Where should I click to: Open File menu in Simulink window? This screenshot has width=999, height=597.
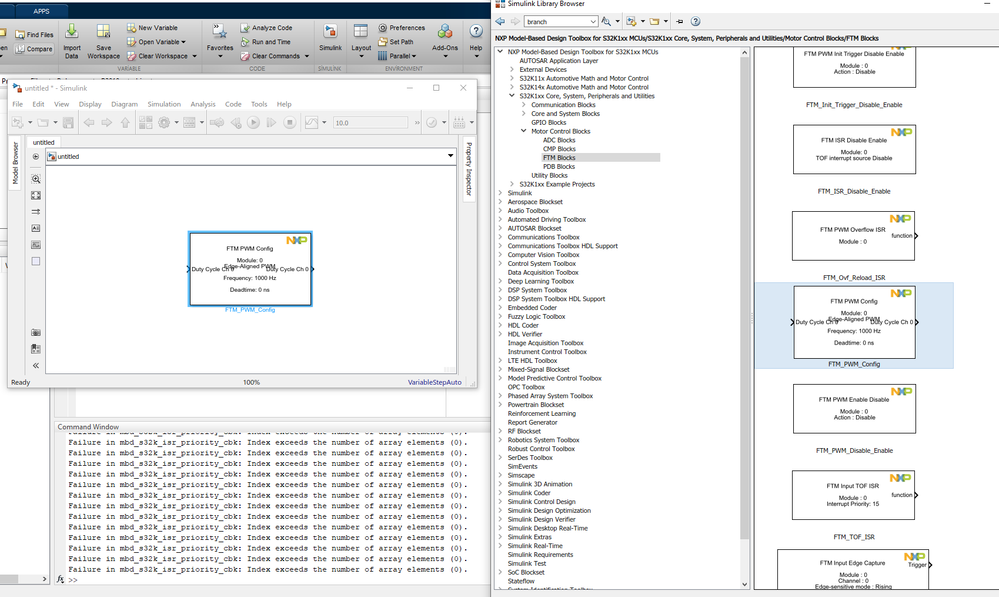pyautogui.click(x=18, y=104)
